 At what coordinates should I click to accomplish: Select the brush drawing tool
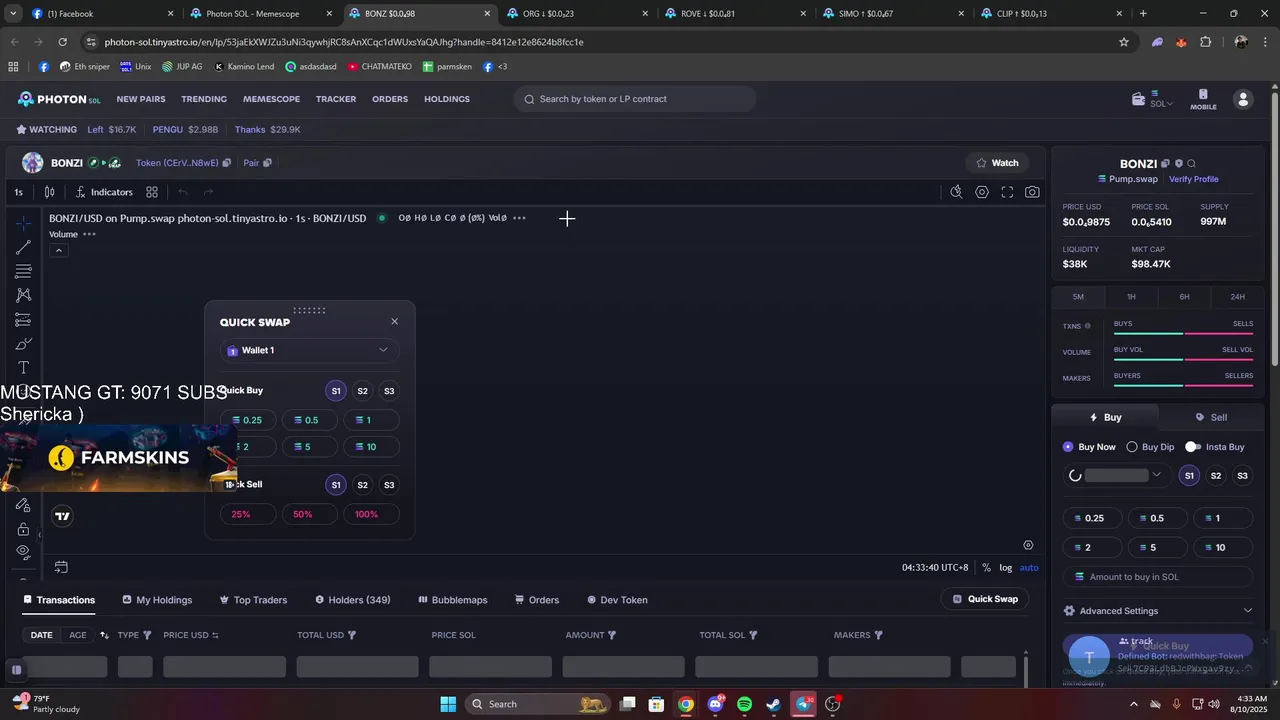pyautogui.click(x=23, y=344)
